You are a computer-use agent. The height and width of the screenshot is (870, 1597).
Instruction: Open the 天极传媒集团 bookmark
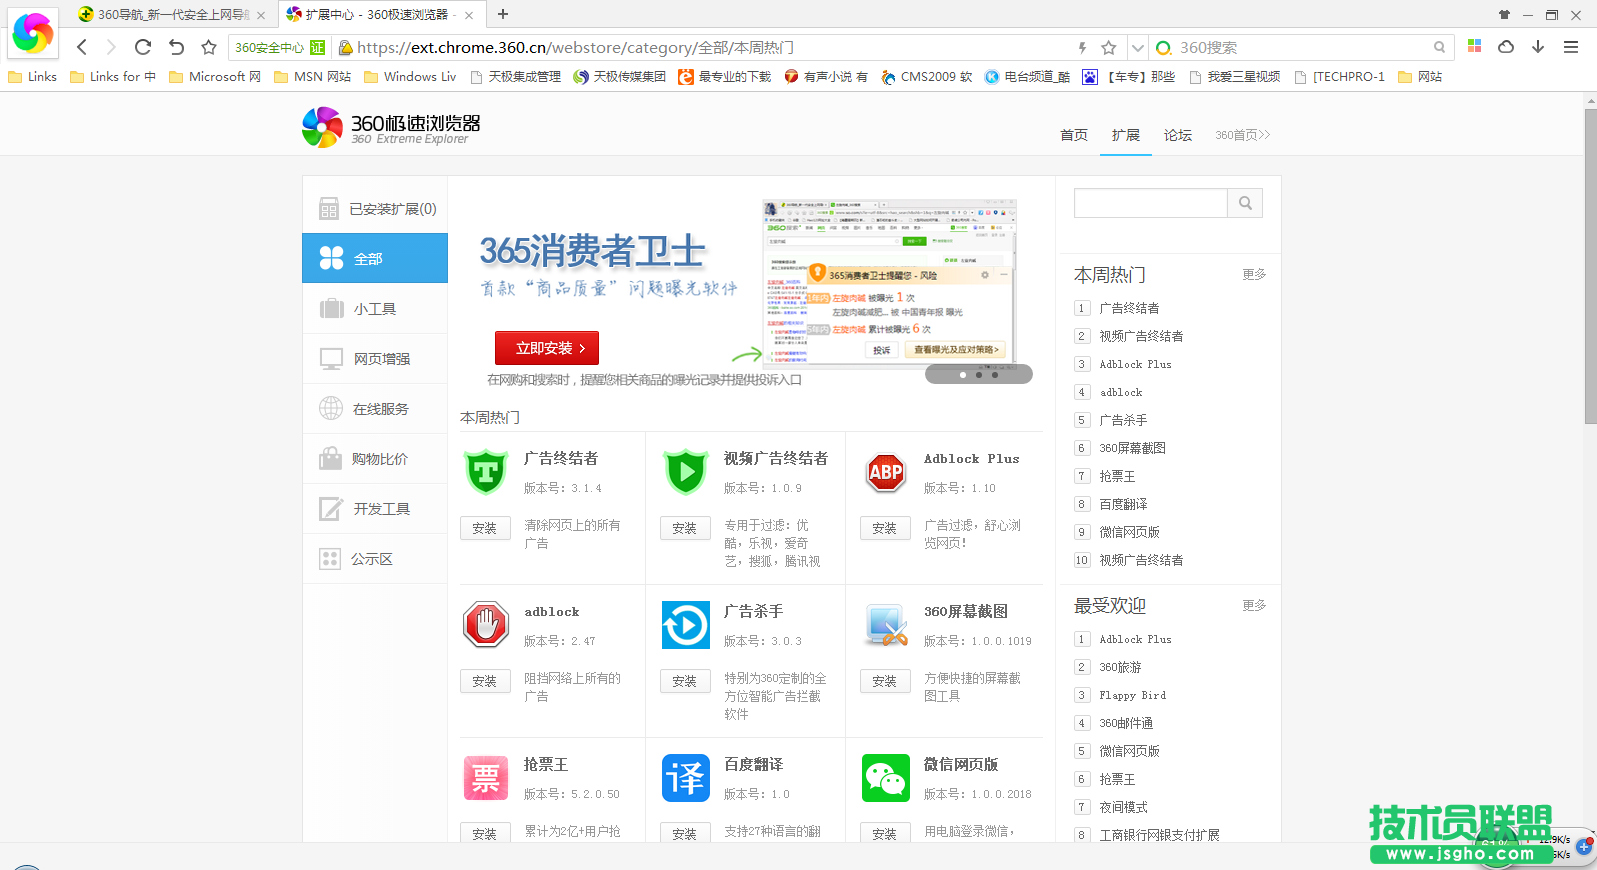point(620,76)
